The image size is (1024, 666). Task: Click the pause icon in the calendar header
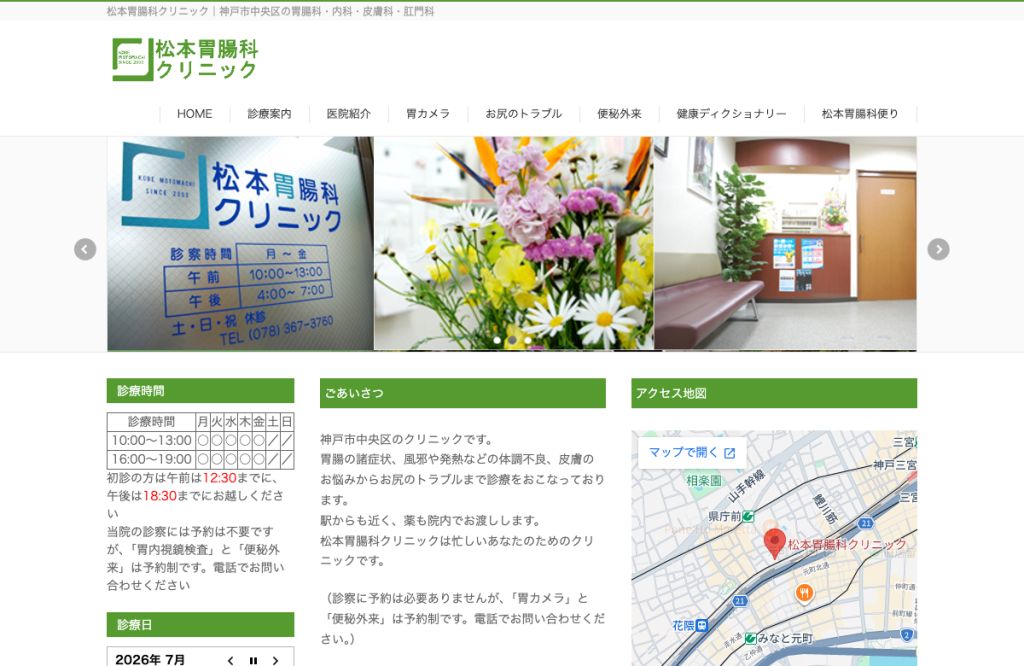tap(253, 661)
